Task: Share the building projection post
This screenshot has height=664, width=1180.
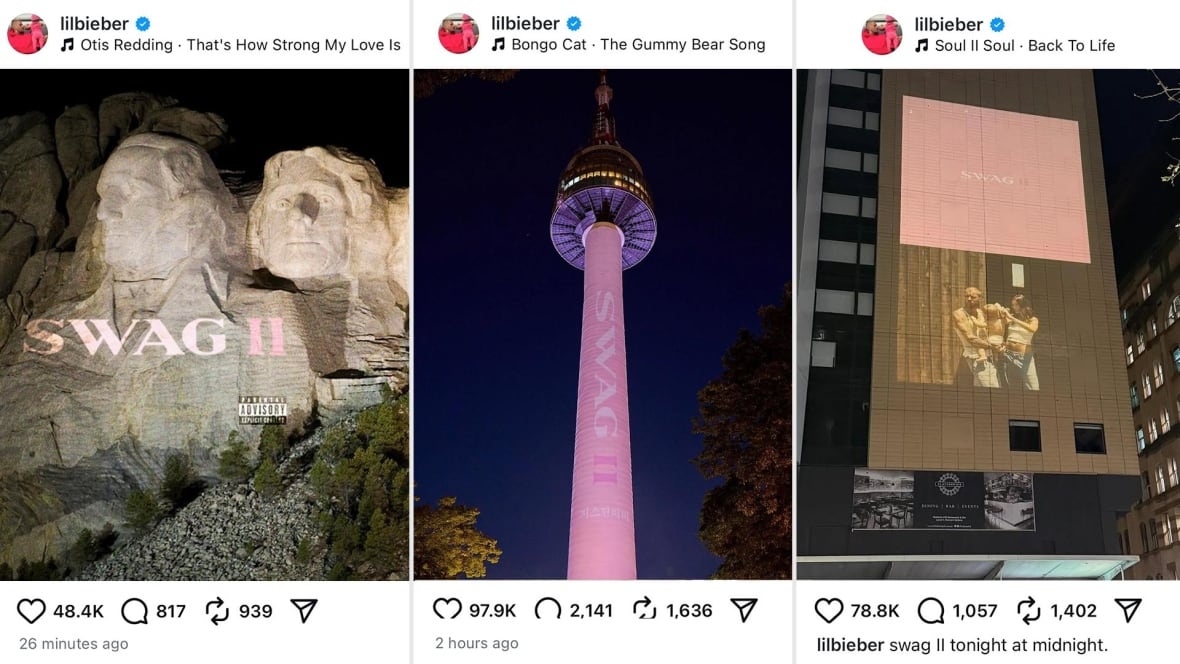Action: coord(1128,610)
